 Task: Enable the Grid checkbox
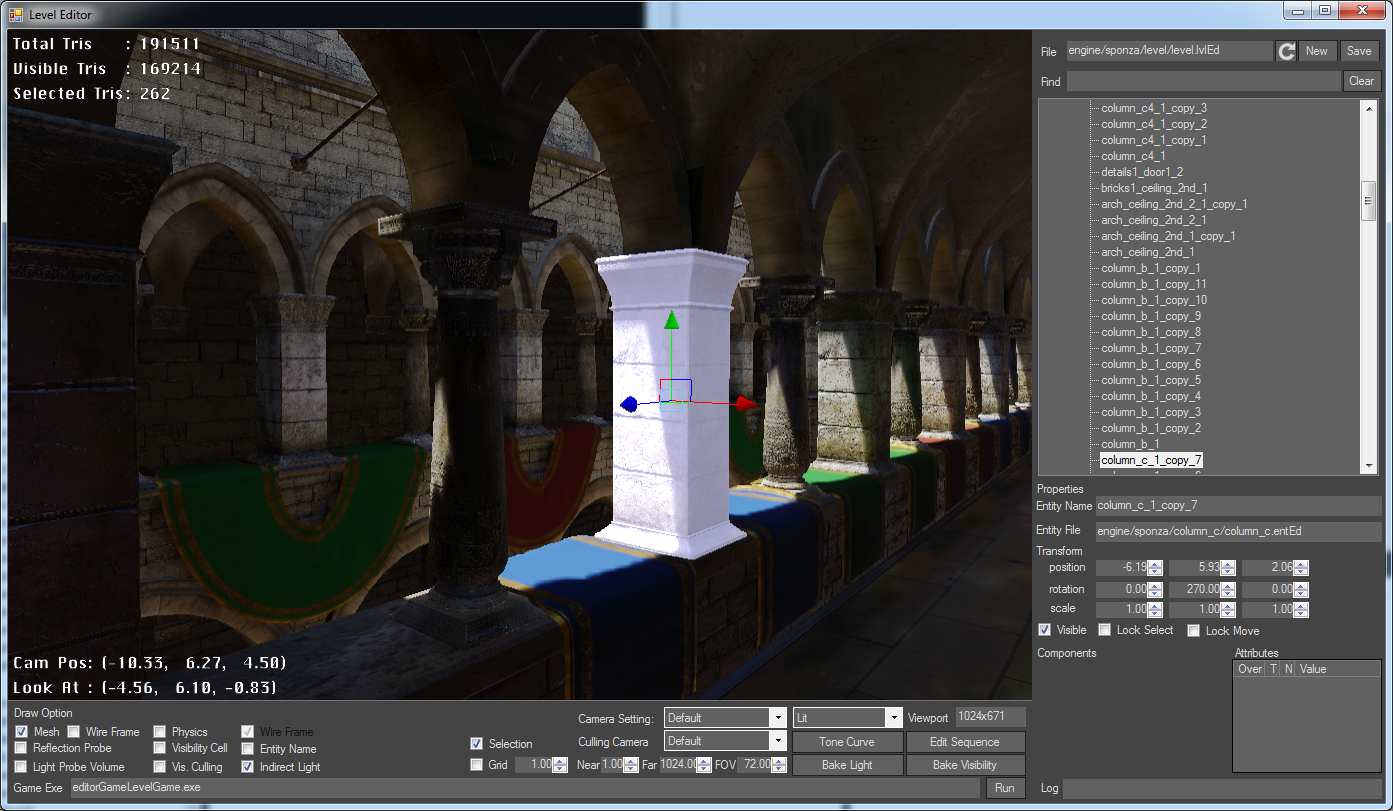tap(477, 765)
